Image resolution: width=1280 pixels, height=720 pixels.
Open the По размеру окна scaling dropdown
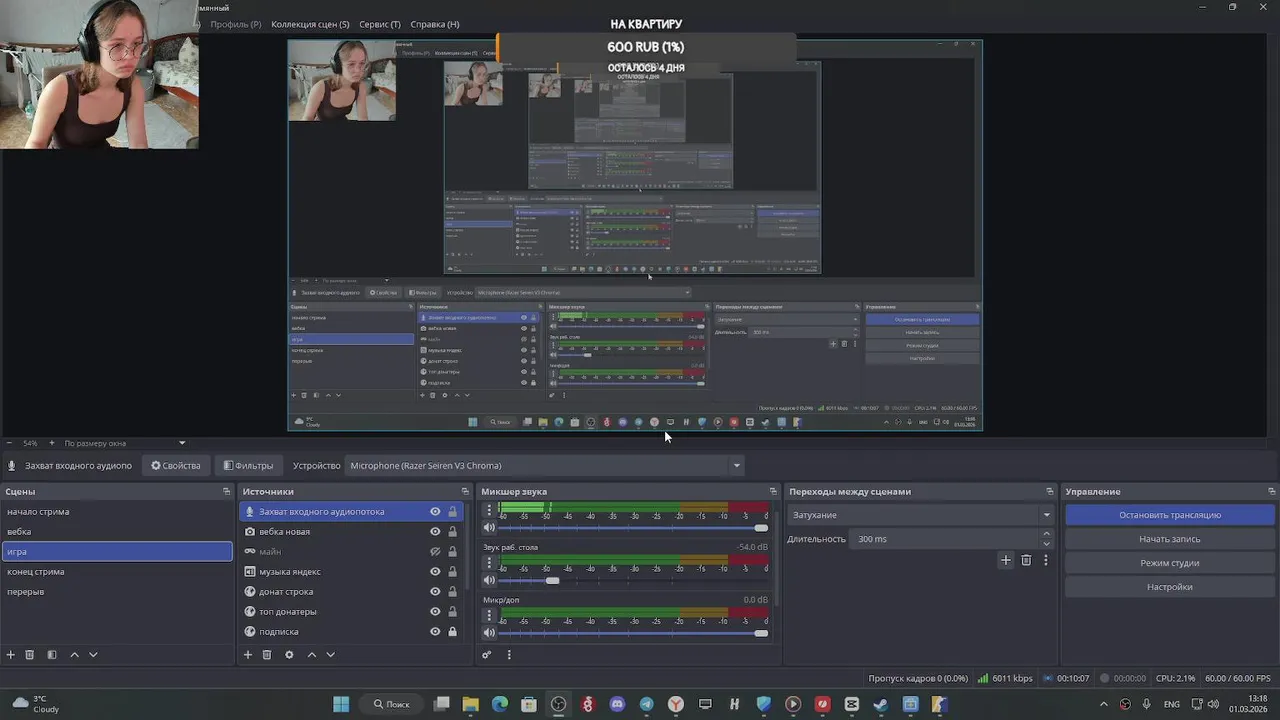pos(125,443)
